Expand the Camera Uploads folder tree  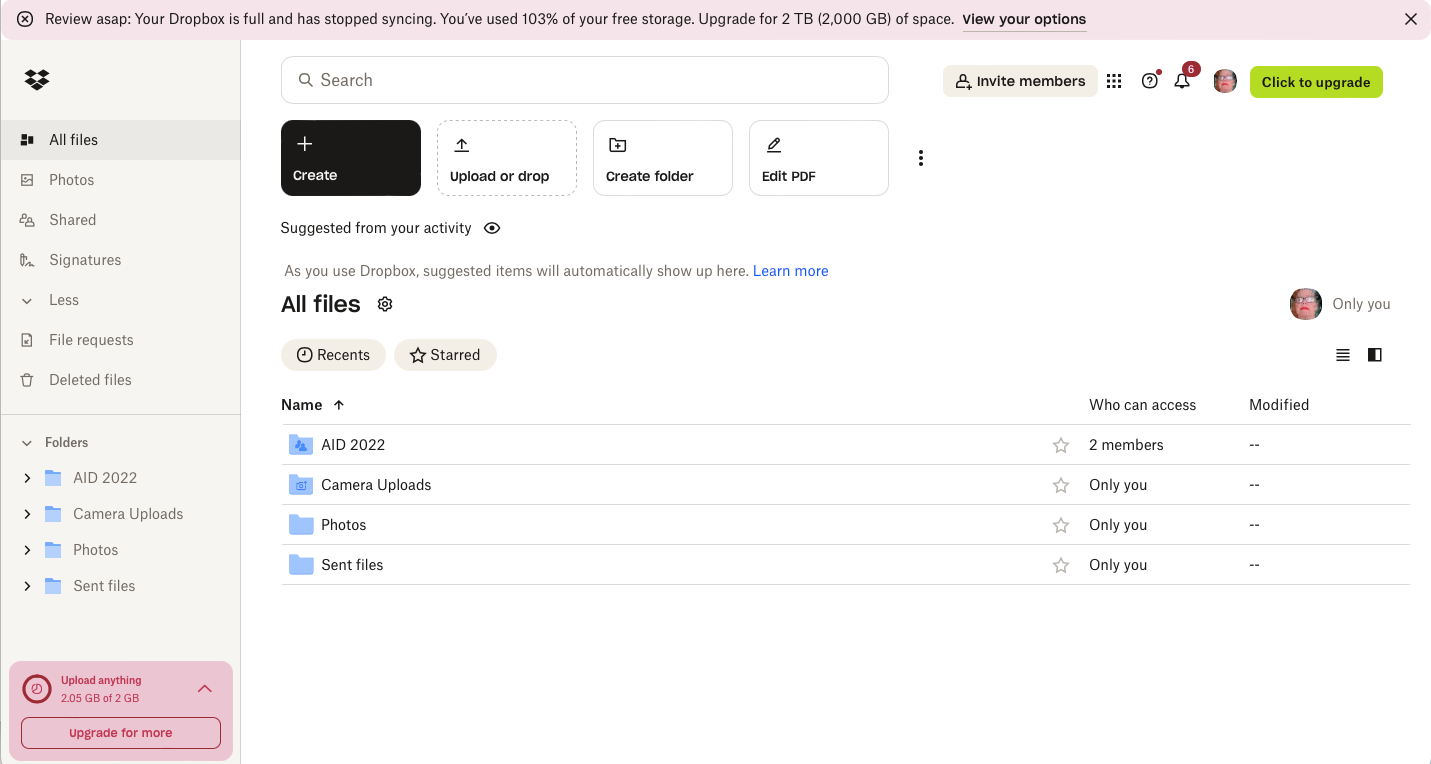pos(27,513)
